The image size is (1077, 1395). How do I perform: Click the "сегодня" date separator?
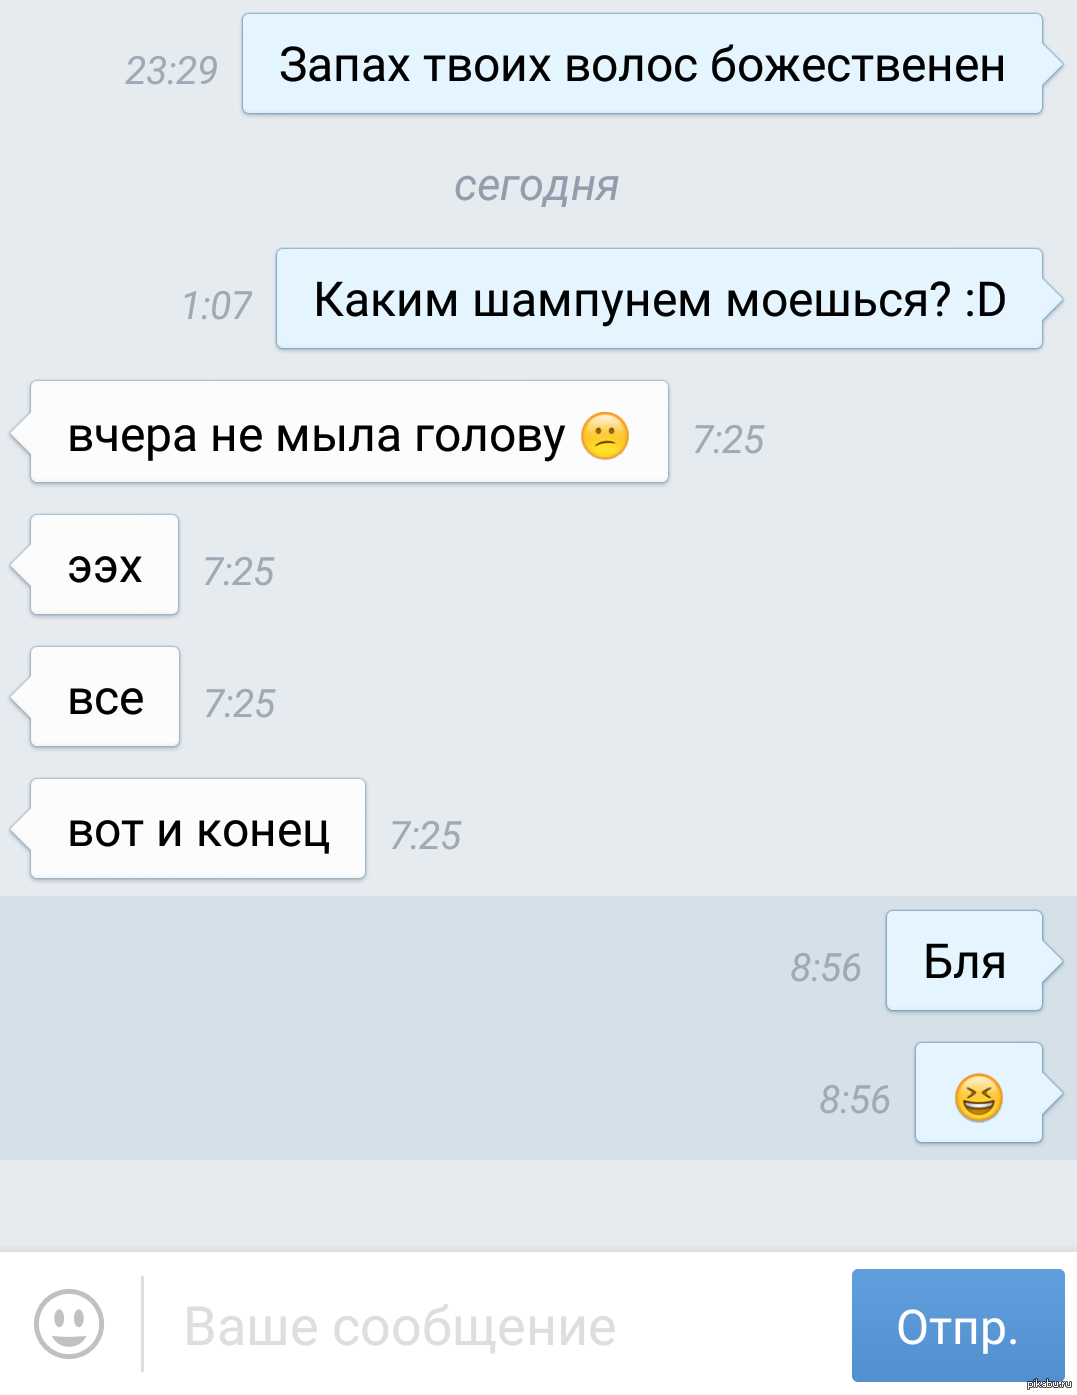(x=537, y=185)
